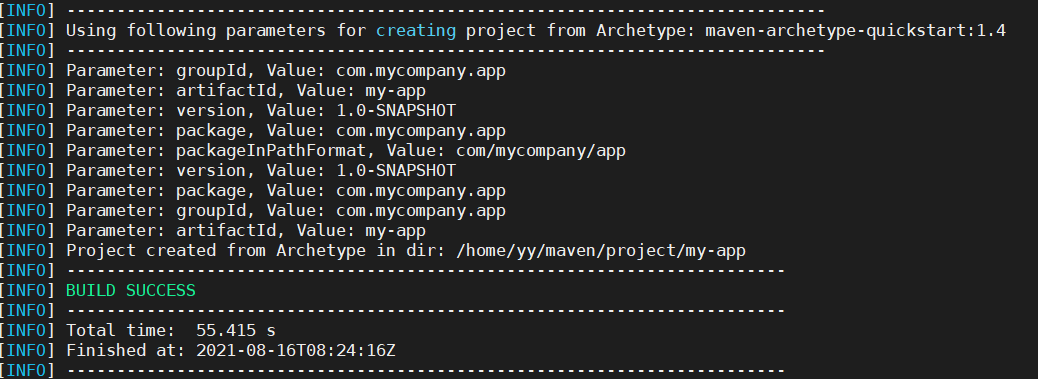1038x379 pixels.
Task: Click "1.0-SNAPSHOT" on the line below packageInPathFormat
Action: (x=396, y=171)
